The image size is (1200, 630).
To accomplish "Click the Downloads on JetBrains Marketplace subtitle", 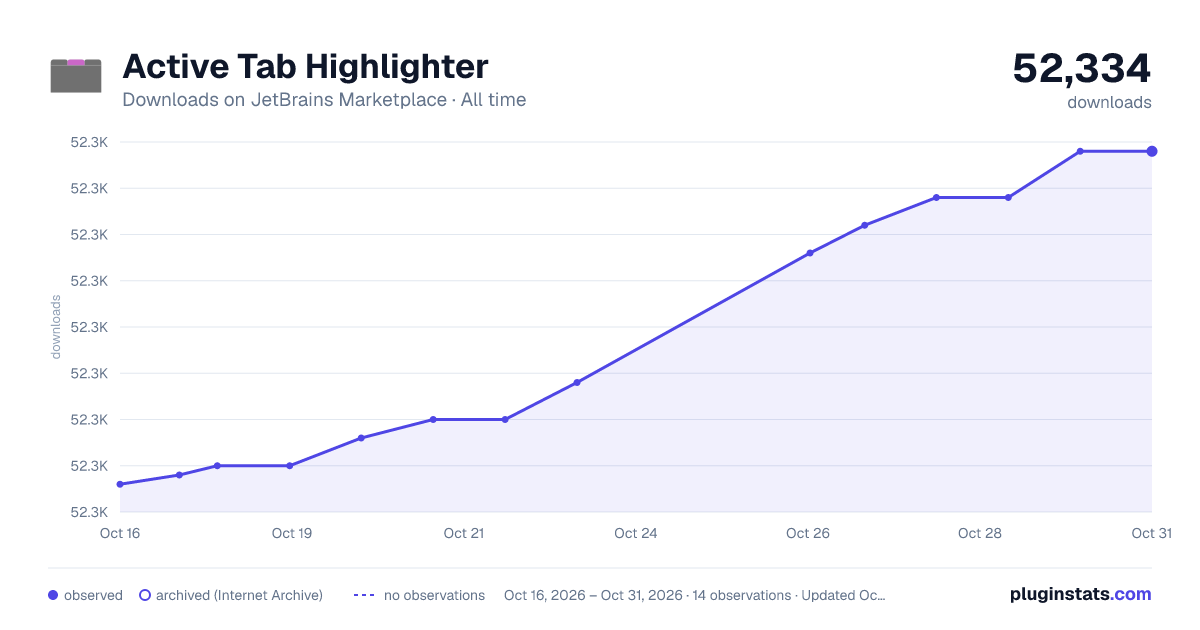I will click(324, 100).
